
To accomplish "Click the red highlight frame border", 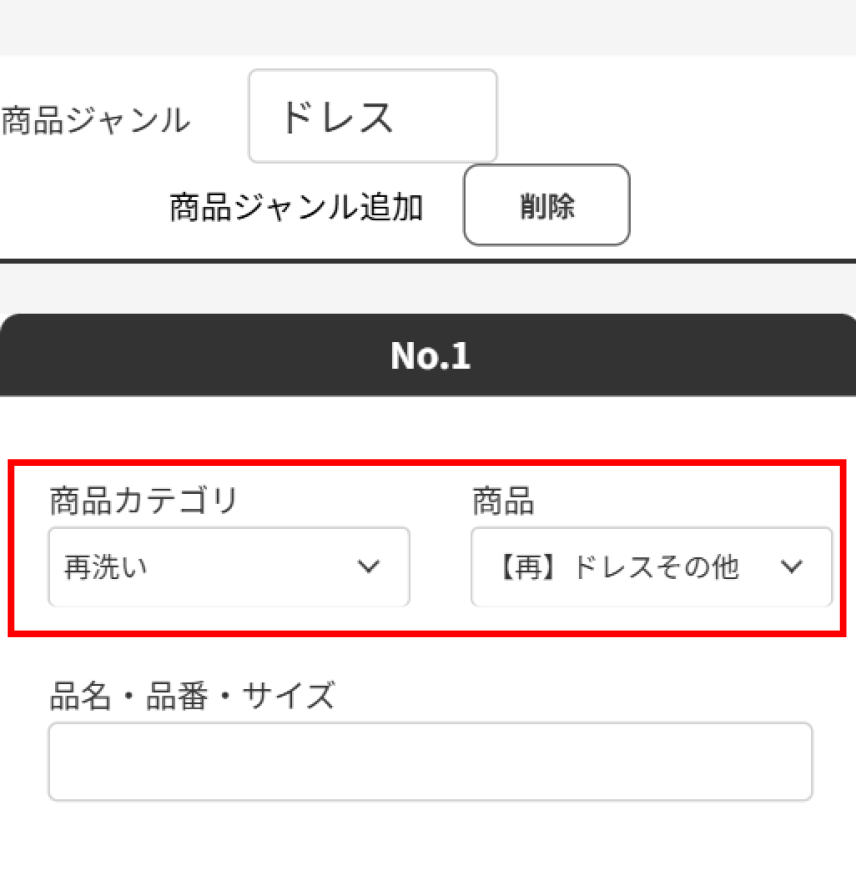I will [x=428, y=463].
